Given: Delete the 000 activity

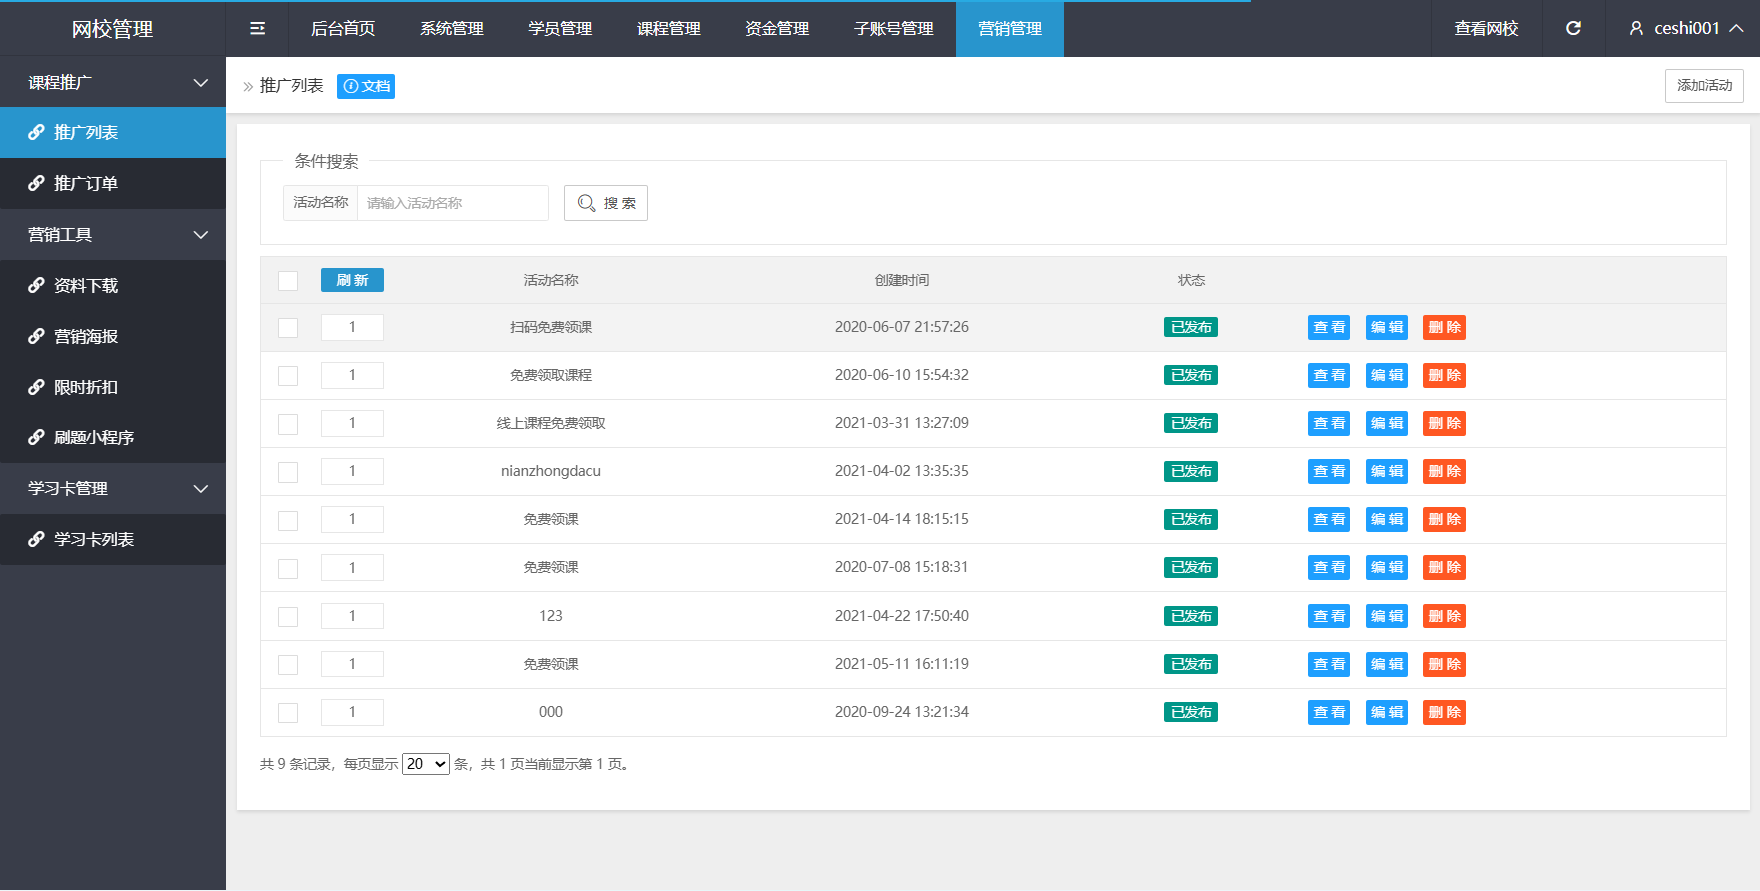Looking at the screenshot, I should 1445,712.
